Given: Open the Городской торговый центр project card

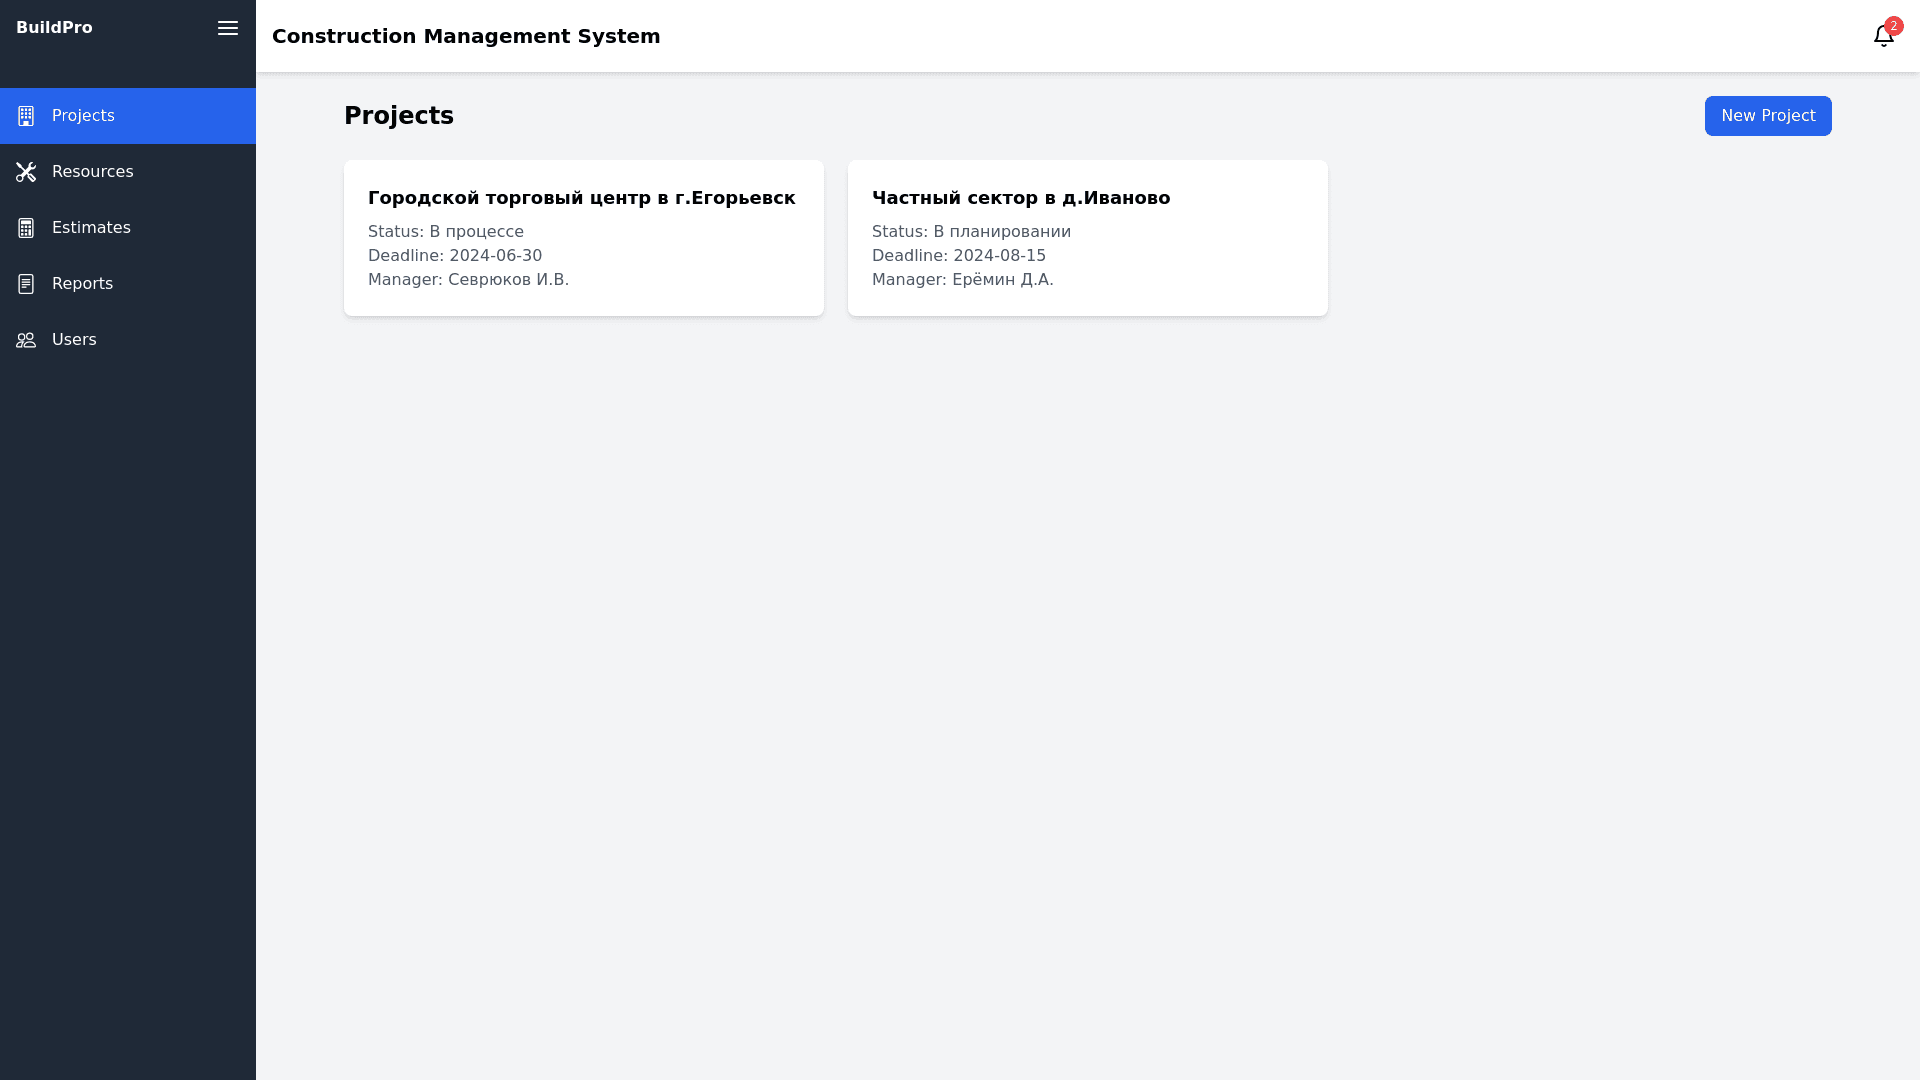Looking at the screenshot, I should pyautogui.click(x=584, y=238).
